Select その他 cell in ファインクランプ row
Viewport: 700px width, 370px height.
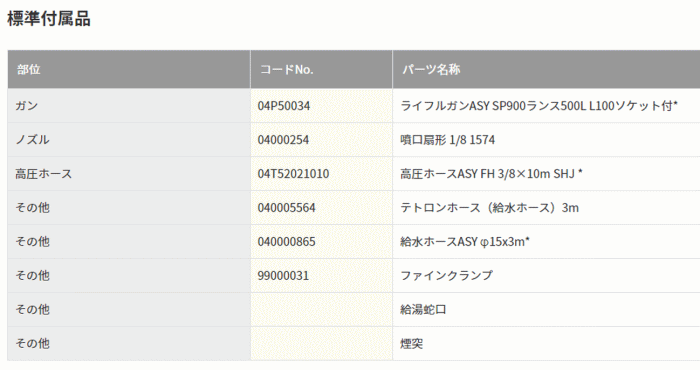click(x=129, y=275)
